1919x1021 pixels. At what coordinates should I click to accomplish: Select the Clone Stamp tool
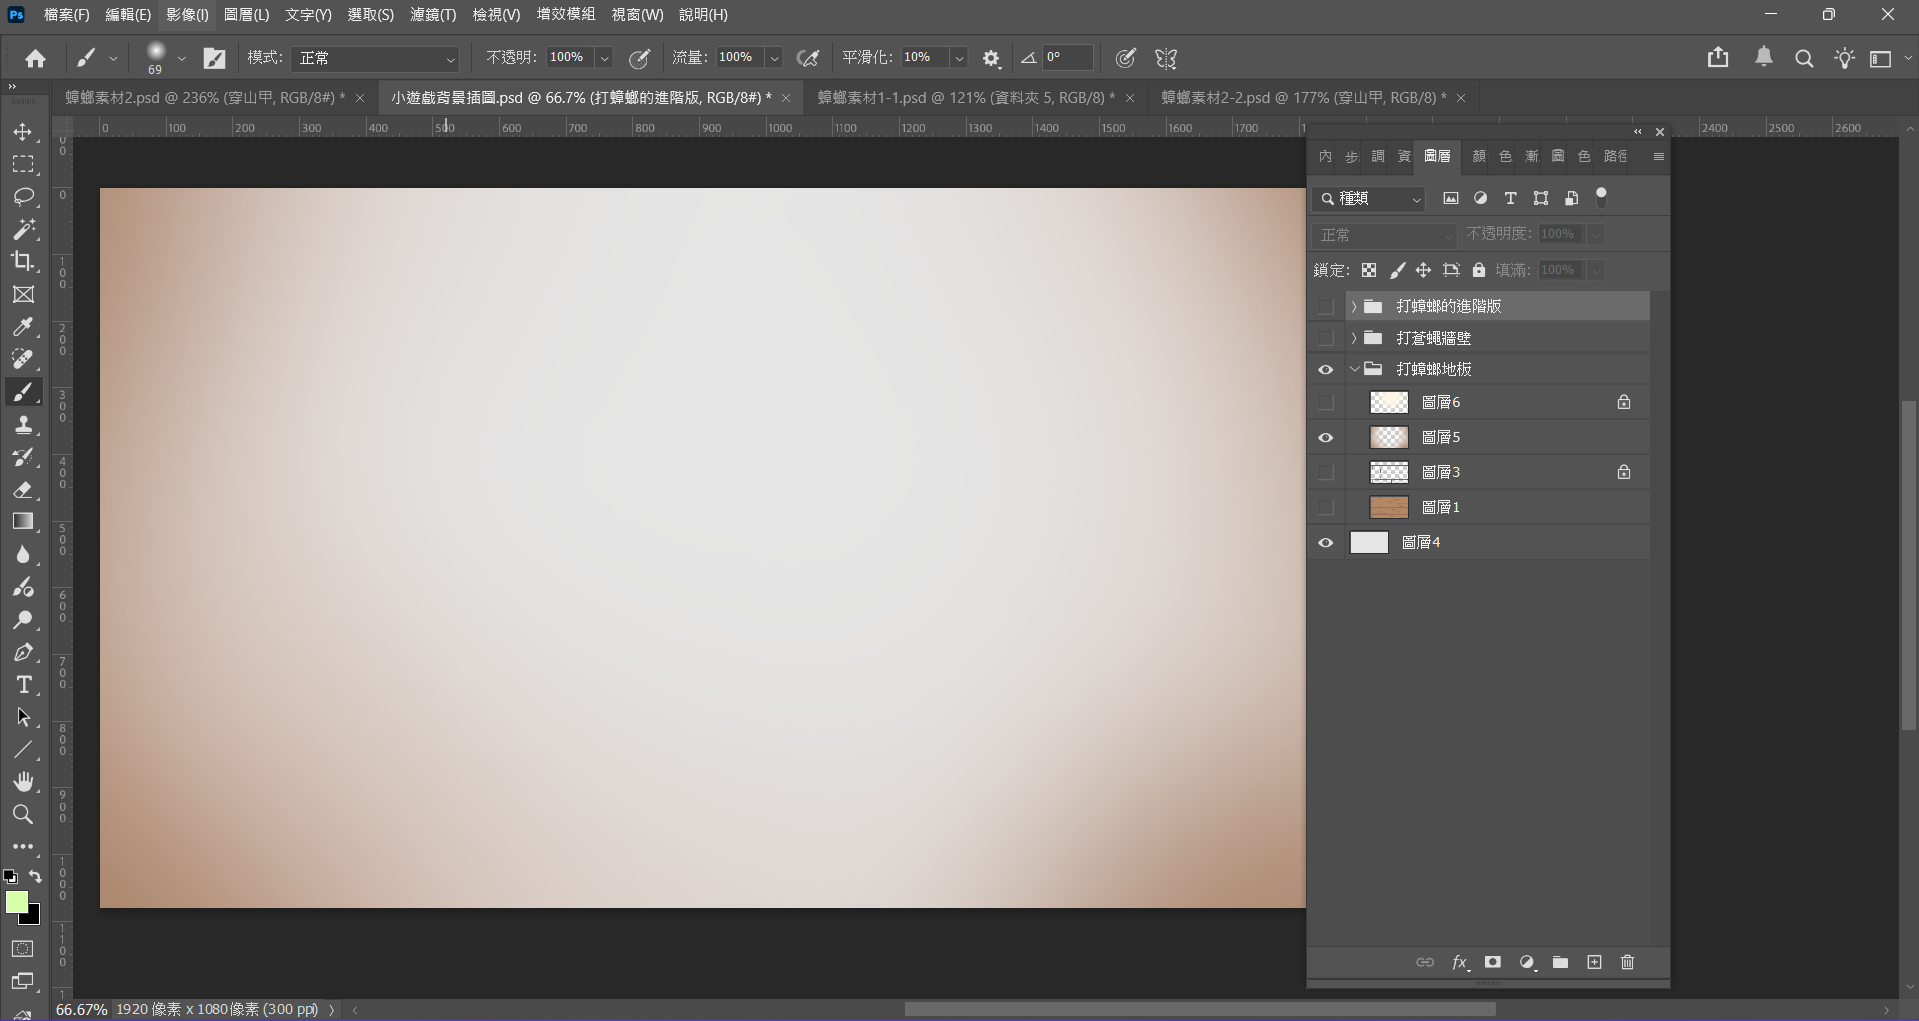coord(23,425)
